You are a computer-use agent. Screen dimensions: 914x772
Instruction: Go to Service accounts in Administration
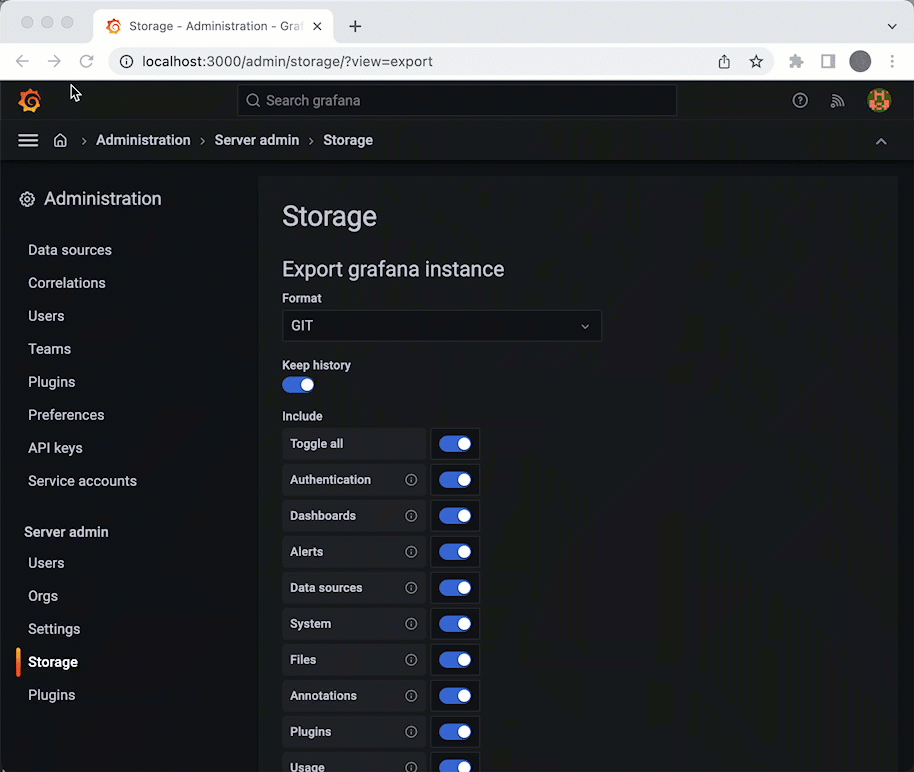point(82,481)
